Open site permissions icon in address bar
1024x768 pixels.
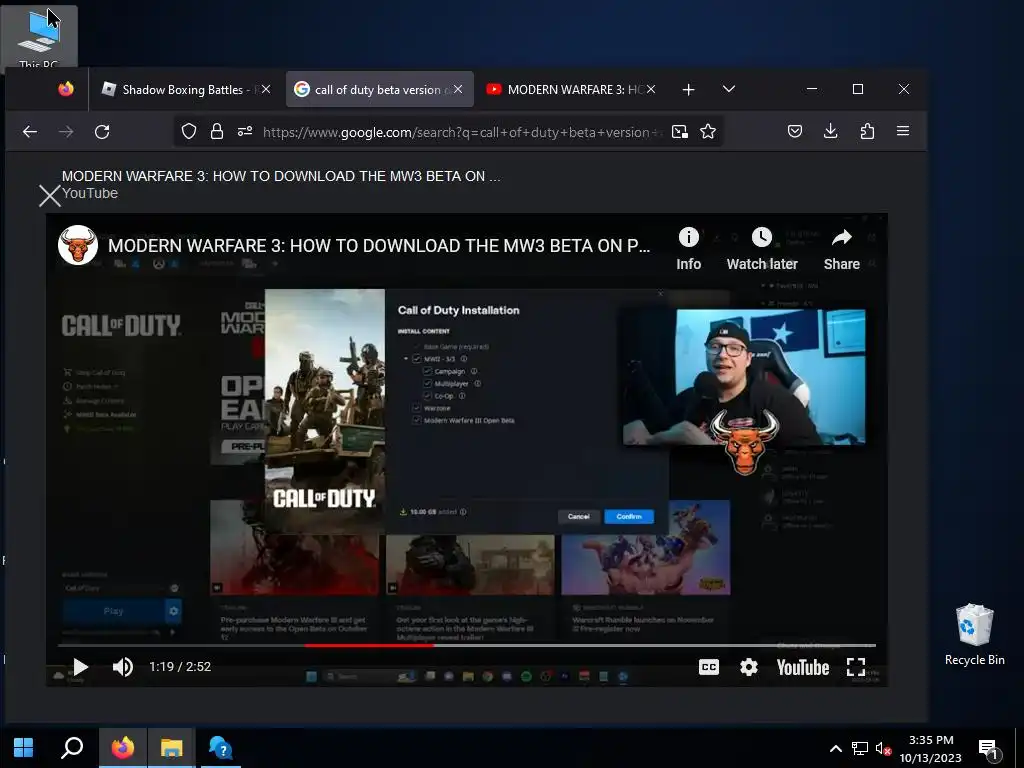point(245,132)
